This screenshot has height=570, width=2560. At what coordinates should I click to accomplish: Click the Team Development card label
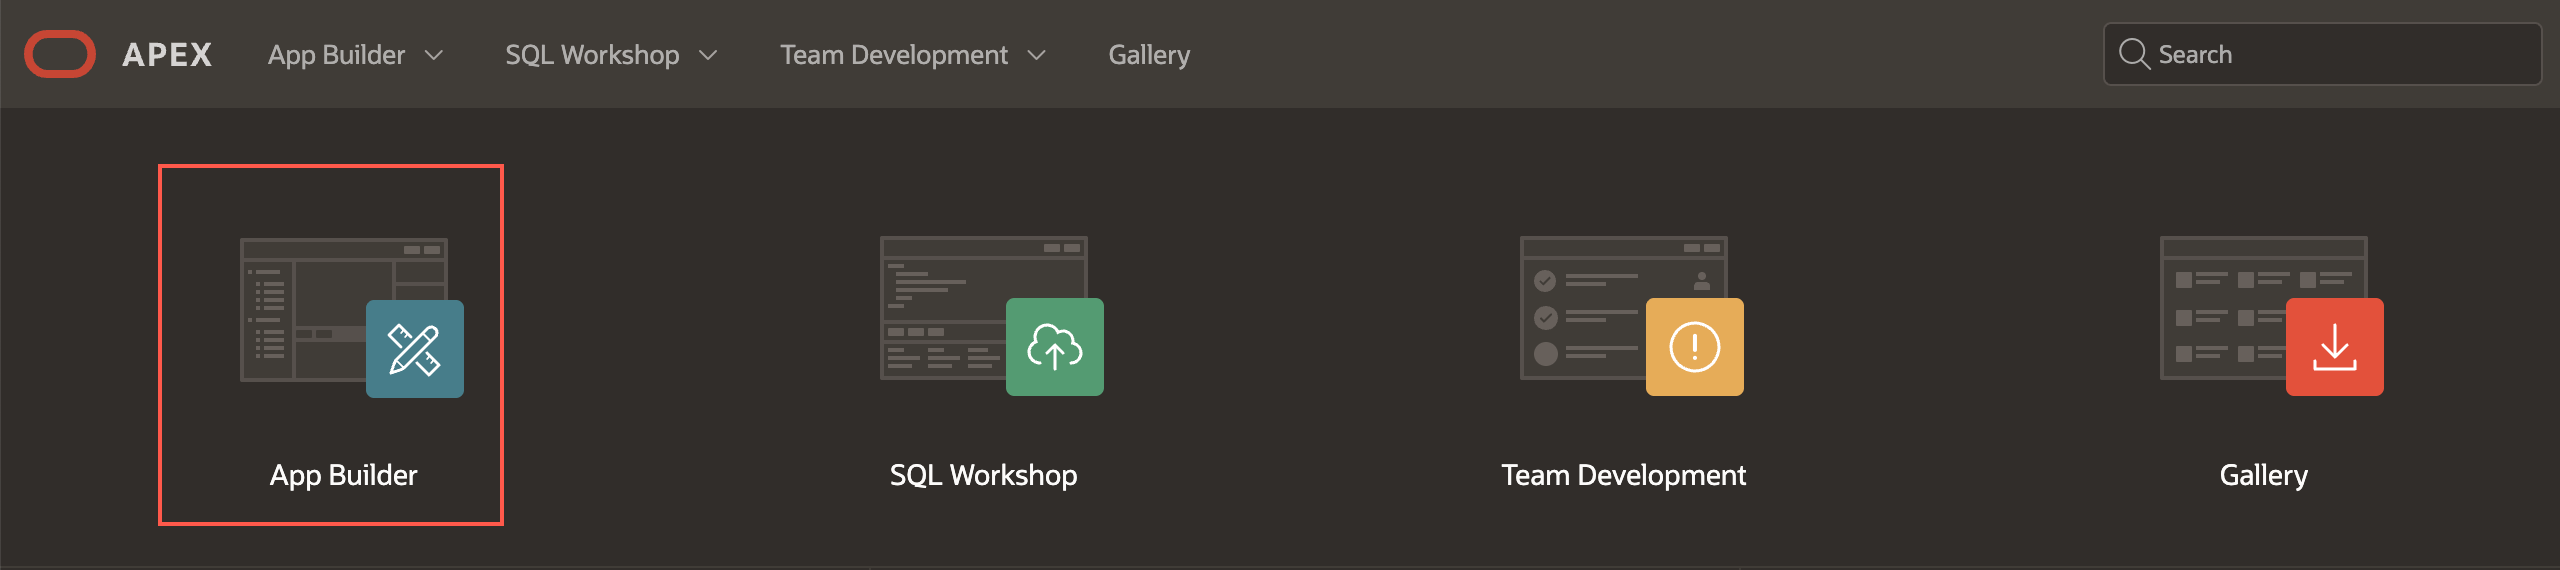coord(1623,475)
